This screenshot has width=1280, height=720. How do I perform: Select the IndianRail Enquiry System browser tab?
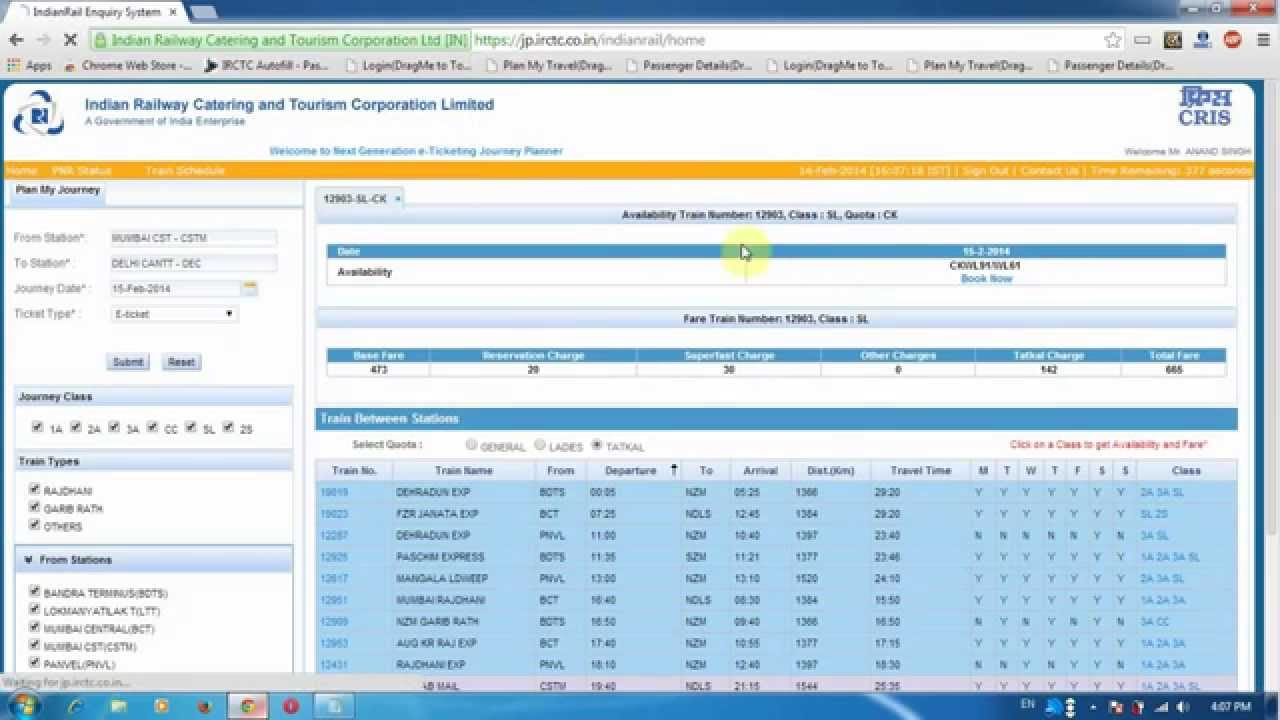pyautogui.click(x=96, y=12)
